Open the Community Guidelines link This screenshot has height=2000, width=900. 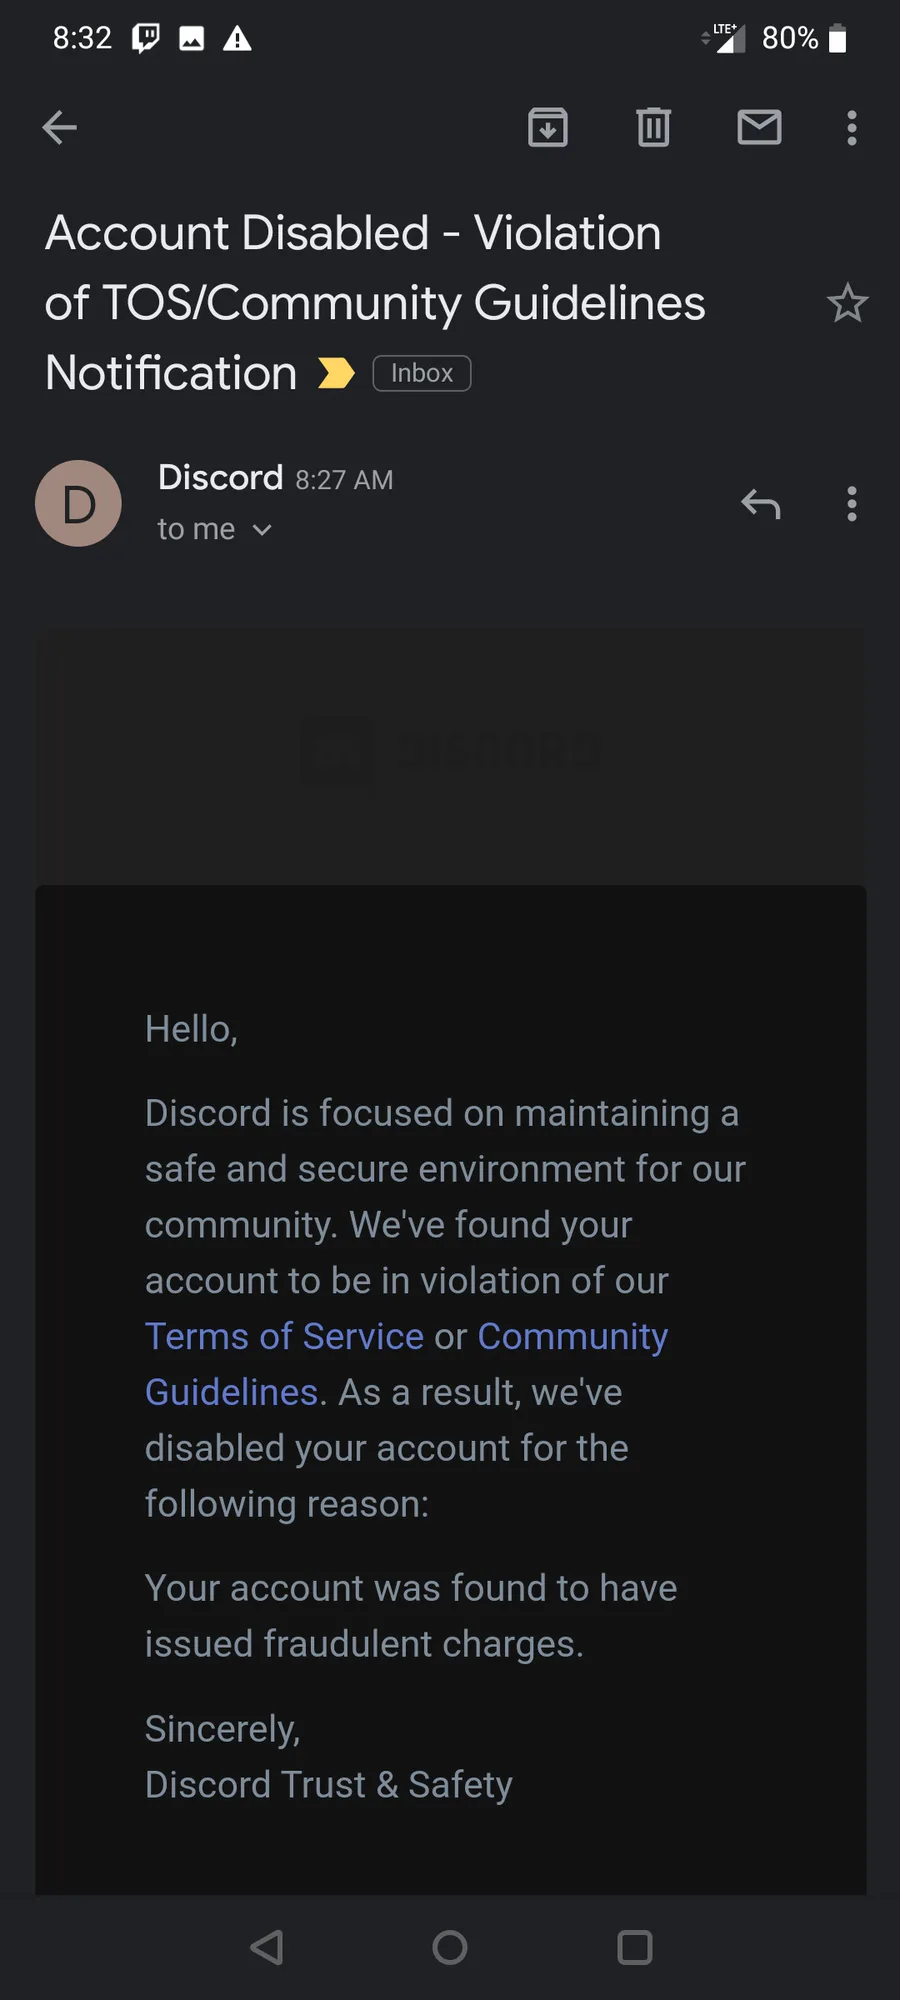point(572,1336)
